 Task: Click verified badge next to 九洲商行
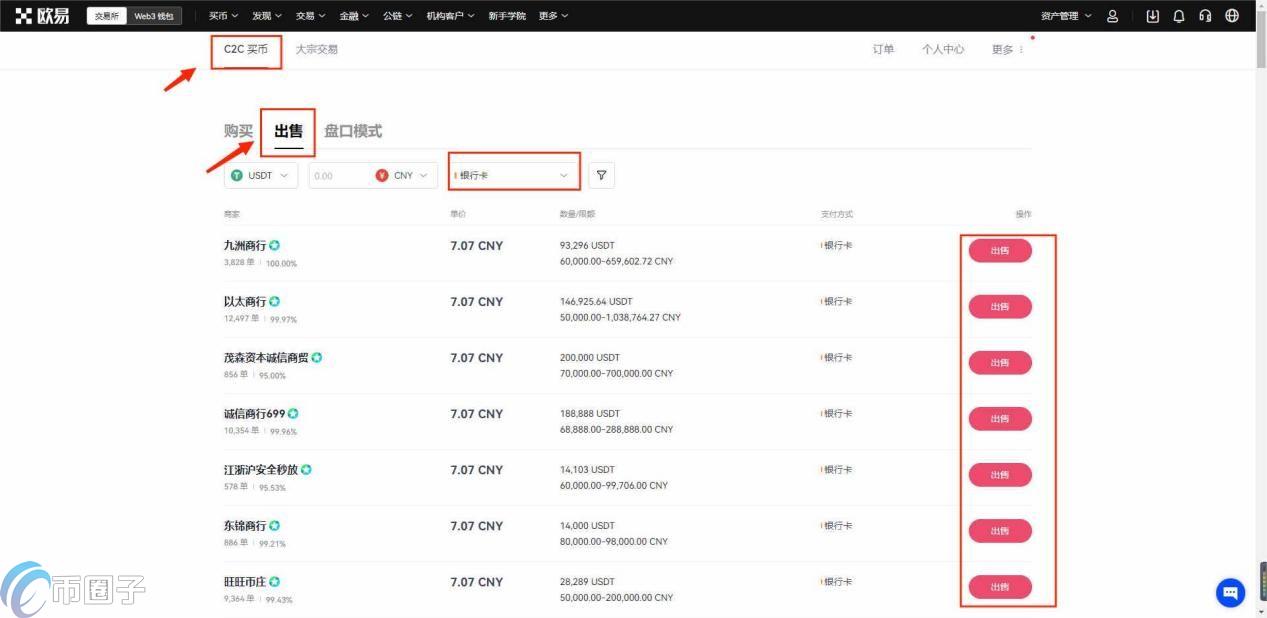click(274, 245)
